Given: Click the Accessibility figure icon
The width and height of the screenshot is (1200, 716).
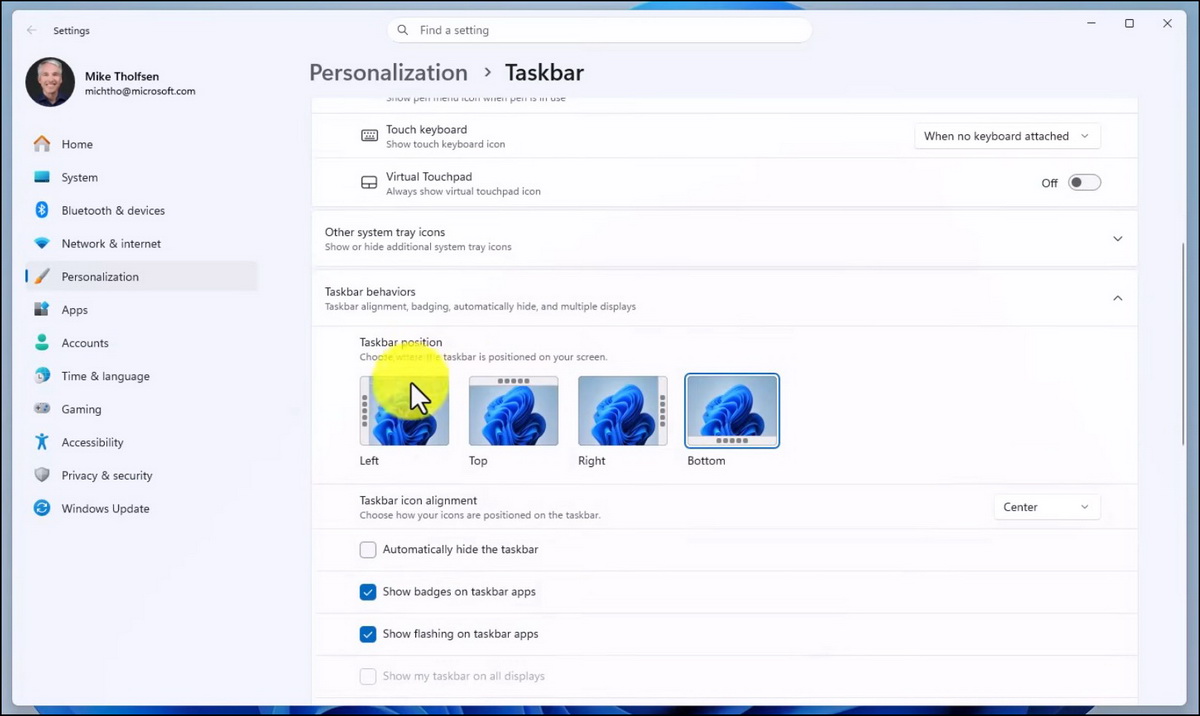Looking at the screenshot, I should [42, 441].
